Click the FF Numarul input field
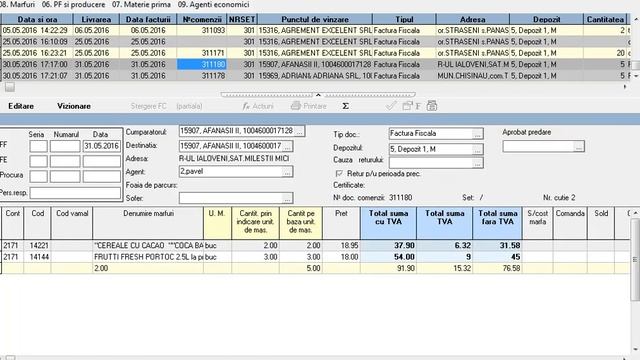Viewport: 640px width, 360px height. 65,146
